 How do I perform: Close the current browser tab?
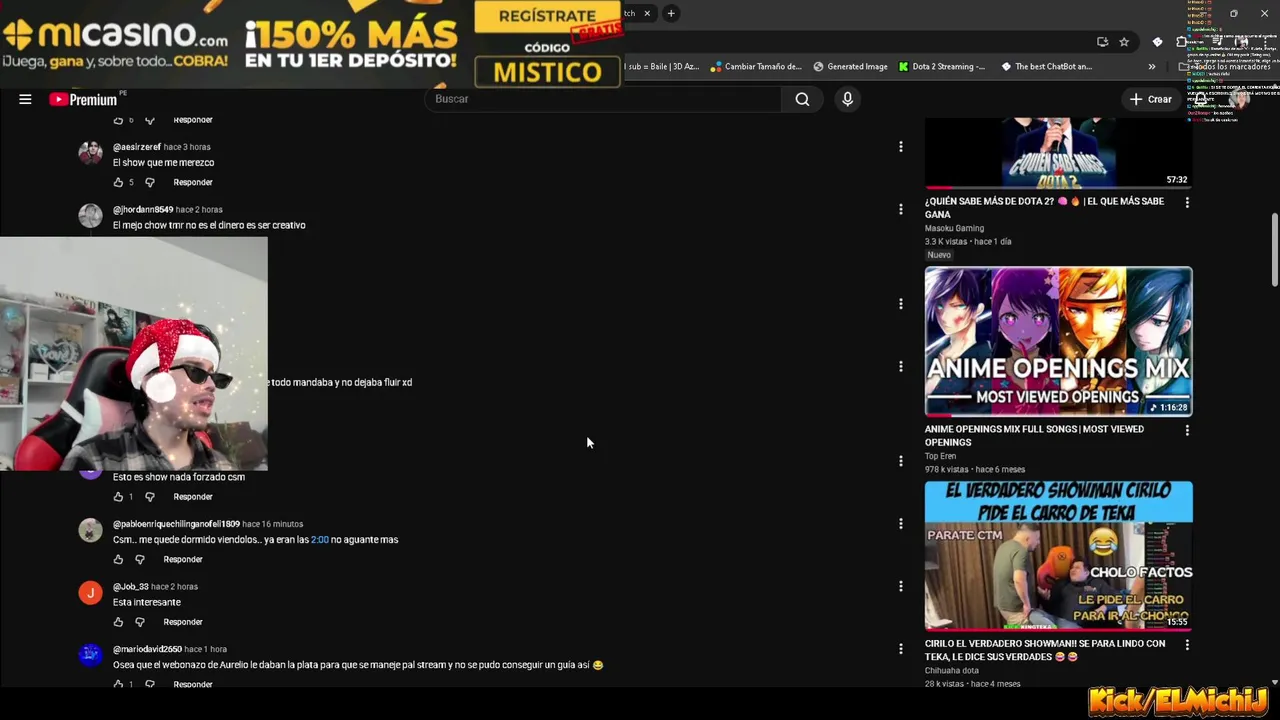coord(647,13)
